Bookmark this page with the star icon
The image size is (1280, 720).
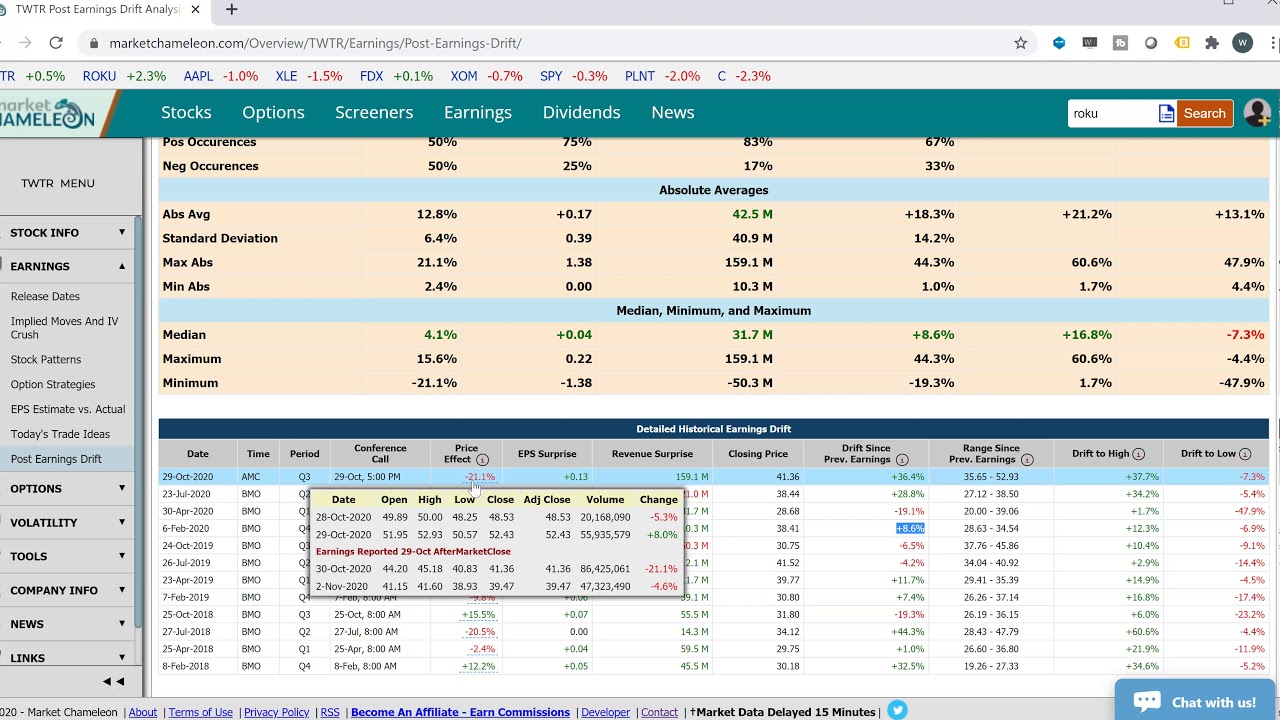(1021, 43)
